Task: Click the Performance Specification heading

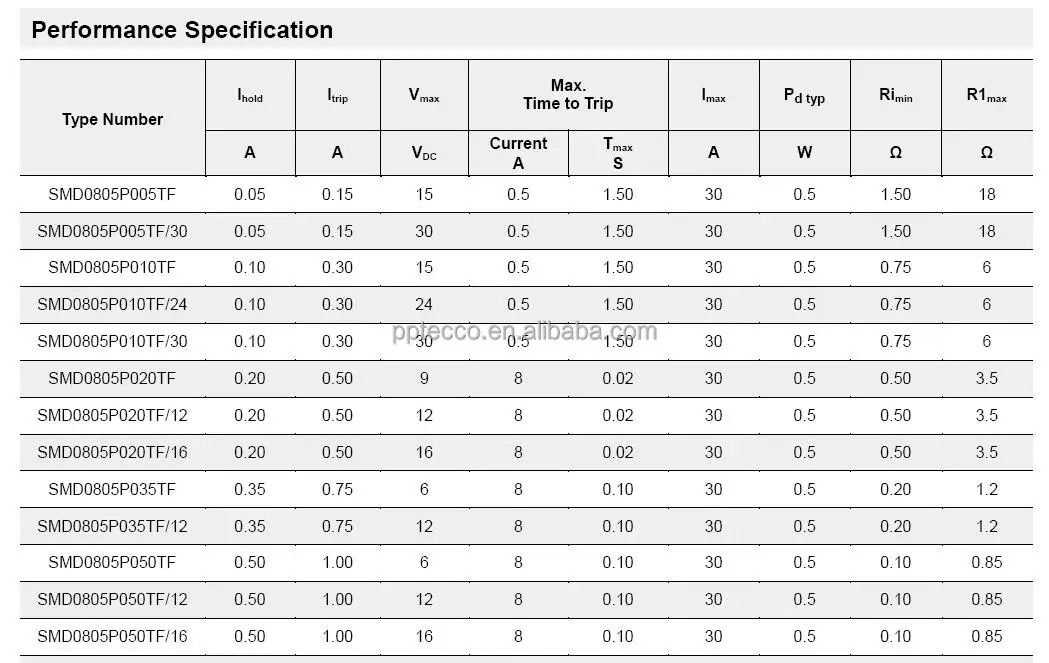Action: pyautogui.click(x=182, y=30)
